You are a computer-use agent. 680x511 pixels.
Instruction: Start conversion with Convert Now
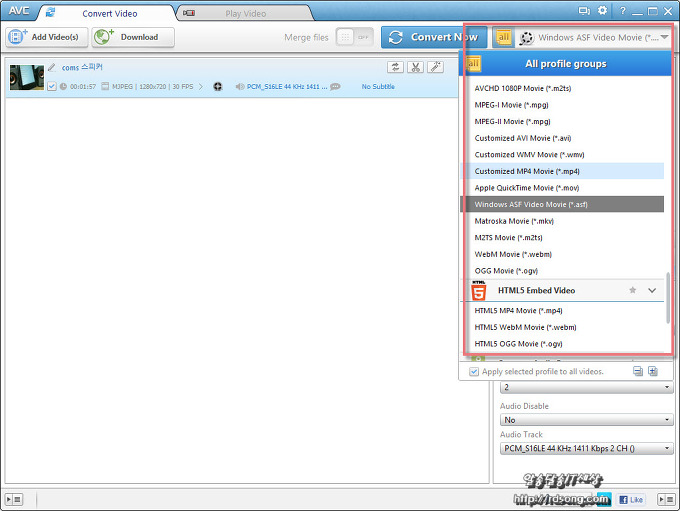point(434,37)
